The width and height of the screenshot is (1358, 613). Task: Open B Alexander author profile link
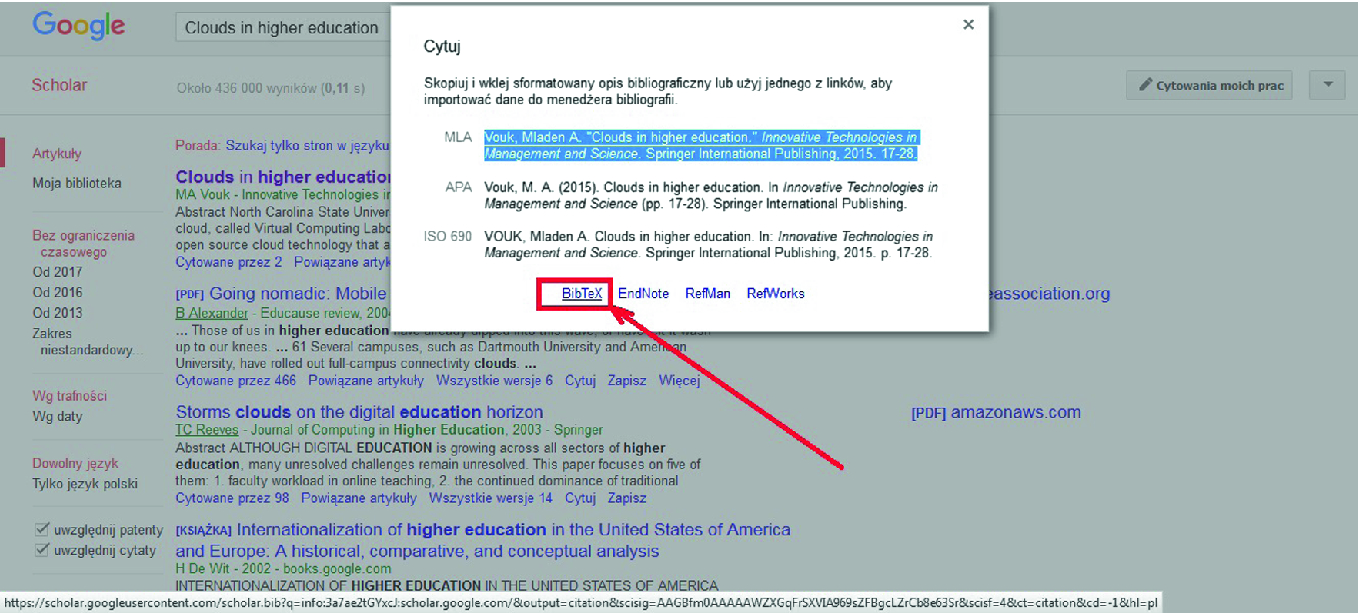coord(210,313)
